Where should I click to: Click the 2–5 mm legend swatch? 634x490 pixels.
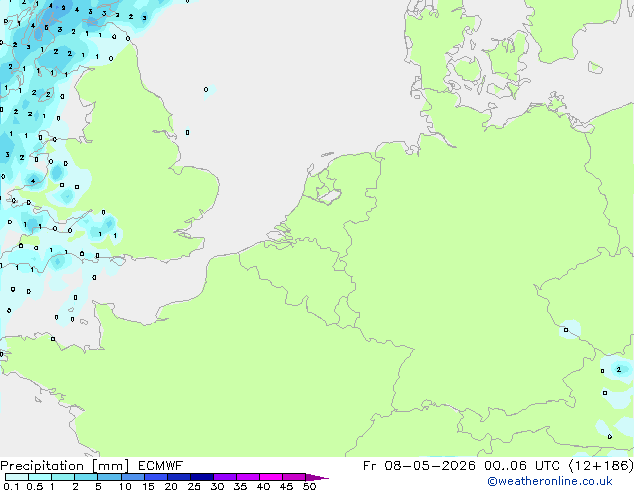(x=86, y=477)
